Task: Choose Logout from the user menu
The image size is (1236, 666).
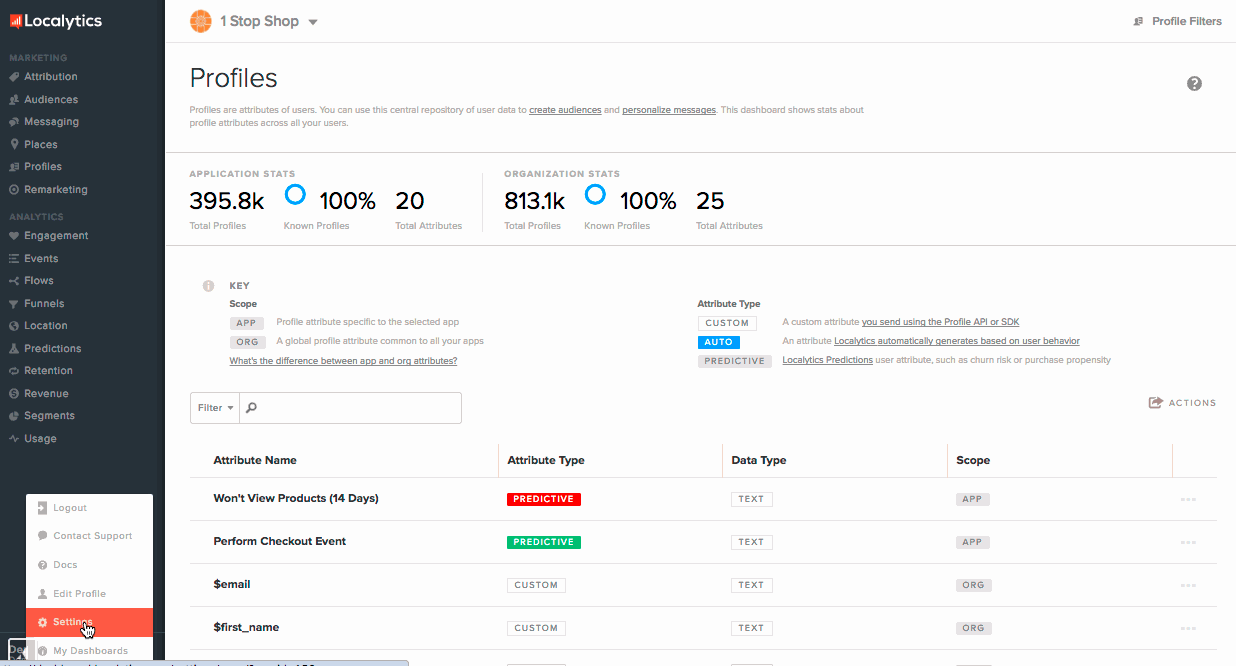Action: click(x=70, y=508)
